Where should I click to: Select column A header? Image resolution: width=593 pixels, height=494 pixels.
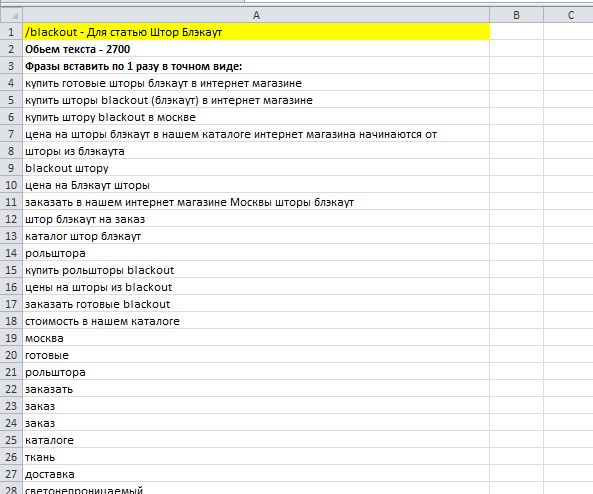point(256,15)
